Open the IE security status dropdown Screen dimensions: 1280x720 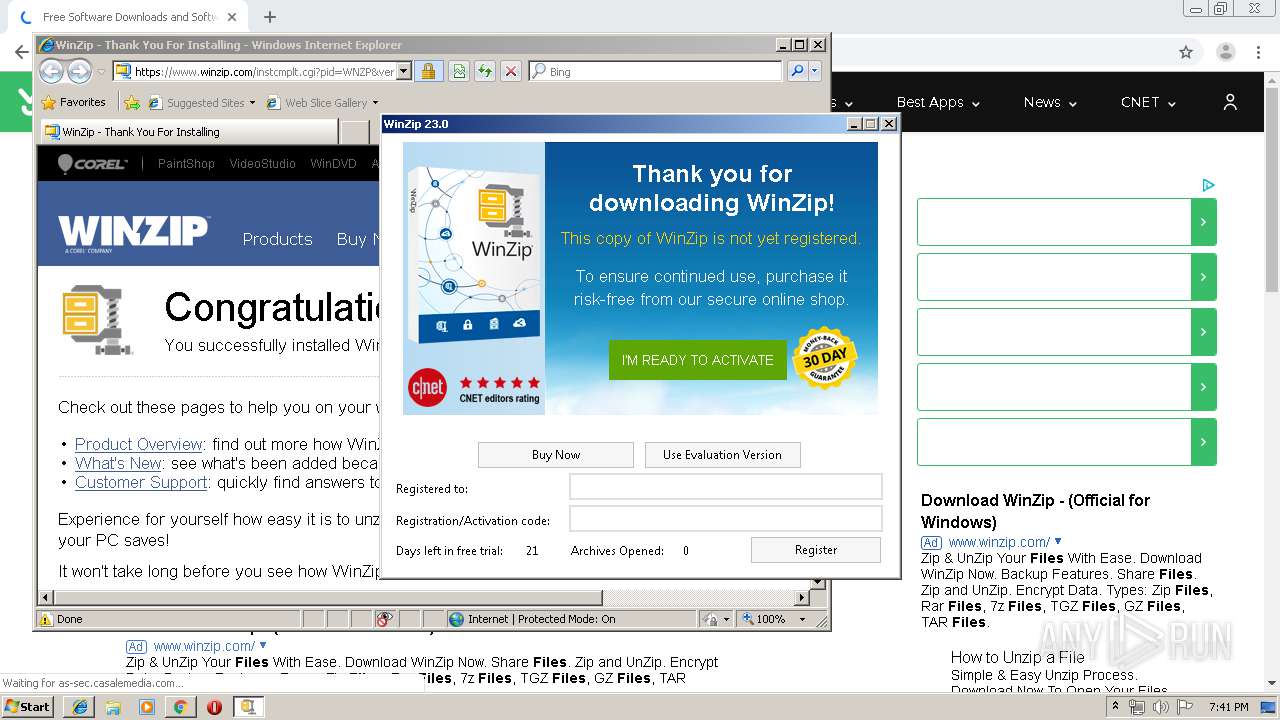tap(726, 619)
